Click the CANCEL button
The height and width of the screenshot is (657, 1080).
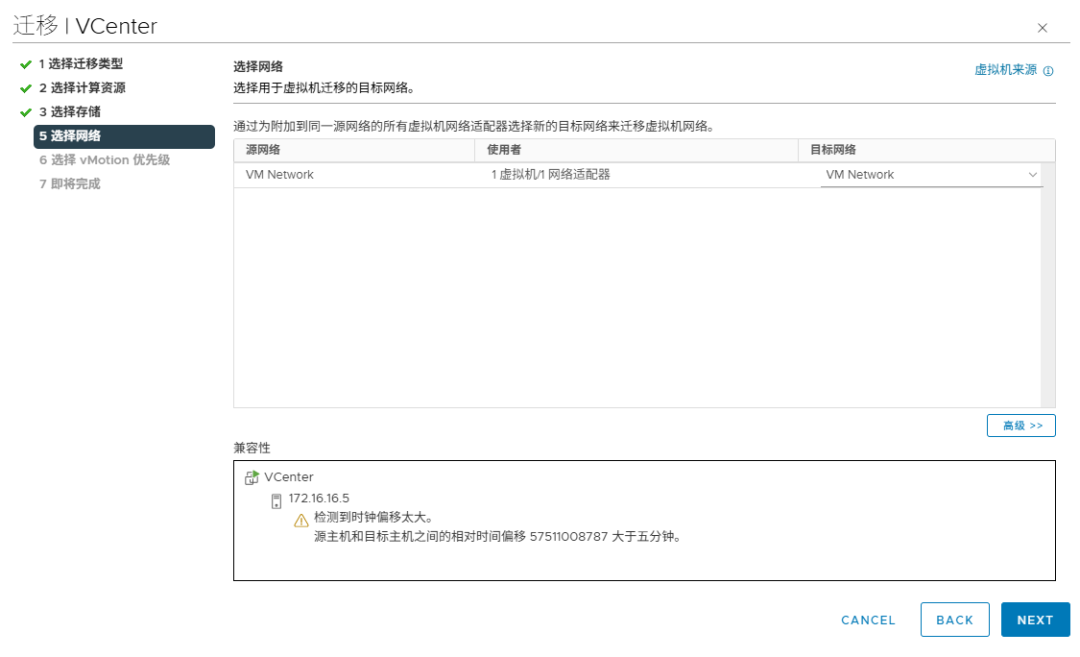[868, 620]
